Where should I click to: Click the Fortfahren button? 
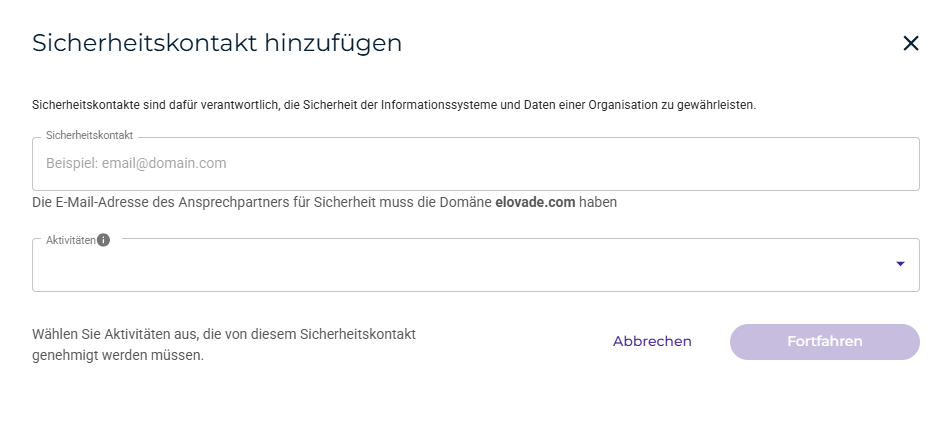click(824, 341)
